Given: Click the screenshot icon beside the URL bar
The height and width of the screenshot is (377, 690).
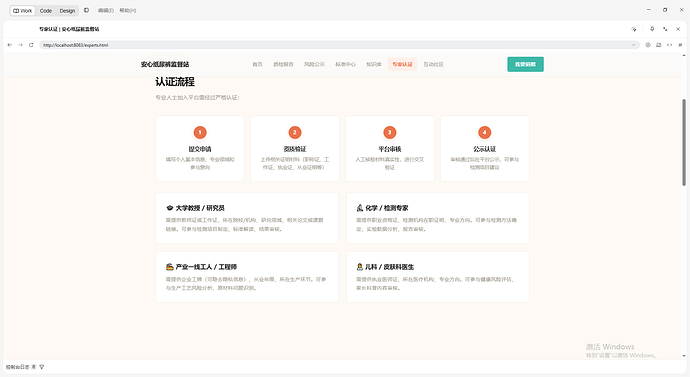Looking at the screenshot, I should [659, 45].
